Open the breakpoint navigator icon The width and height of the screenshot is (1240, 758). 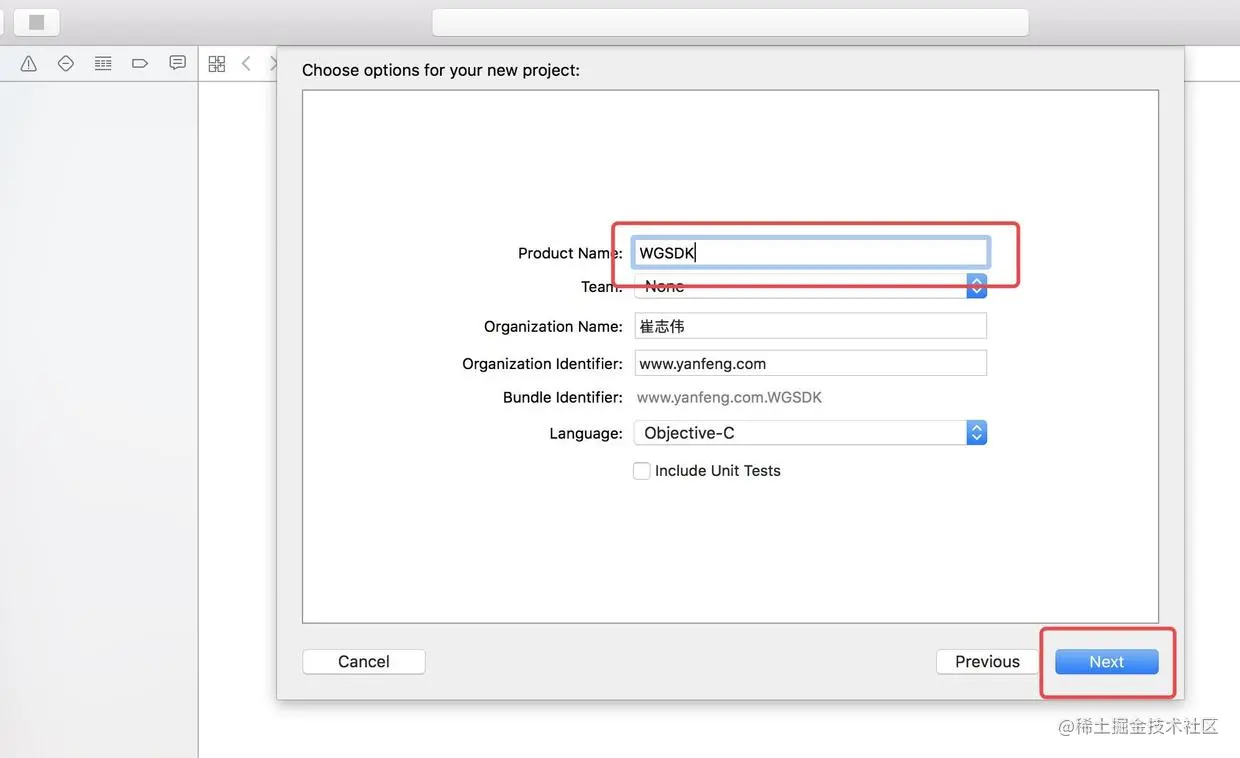pyautogui.click(x=140, y=64)
